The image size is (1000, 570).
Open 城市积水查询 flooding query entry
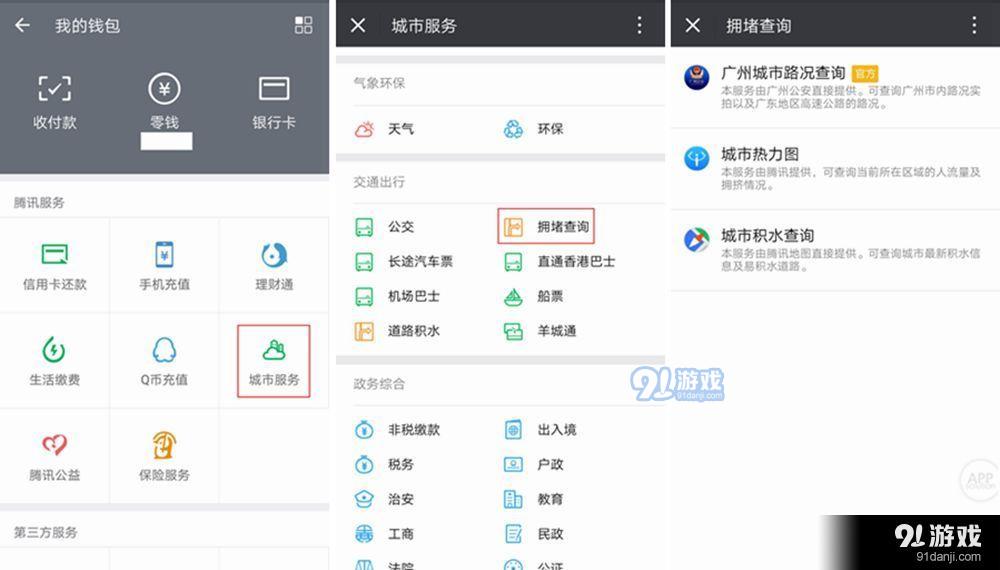click(835, 249)
